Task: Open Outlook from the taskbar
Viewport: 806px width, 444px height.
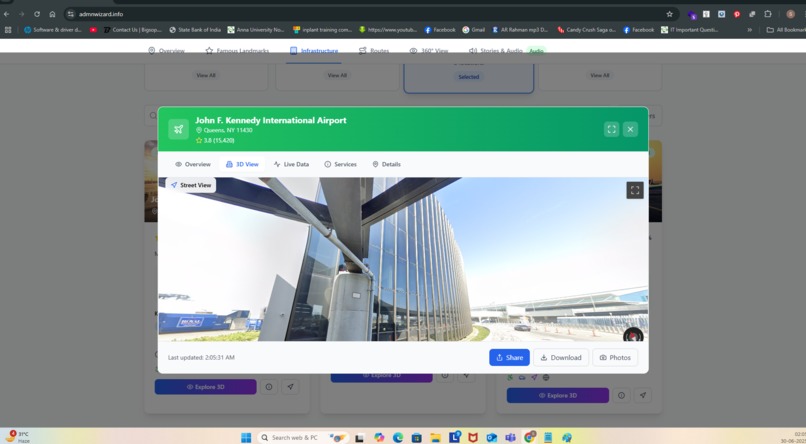Action: [x=491, y=437]
